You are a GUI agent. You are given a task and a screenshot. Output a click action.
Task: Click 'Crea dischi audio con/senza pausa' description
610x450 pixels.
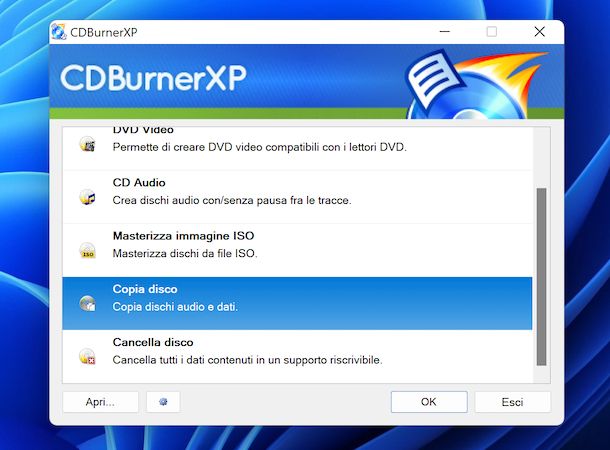[232, 200]
